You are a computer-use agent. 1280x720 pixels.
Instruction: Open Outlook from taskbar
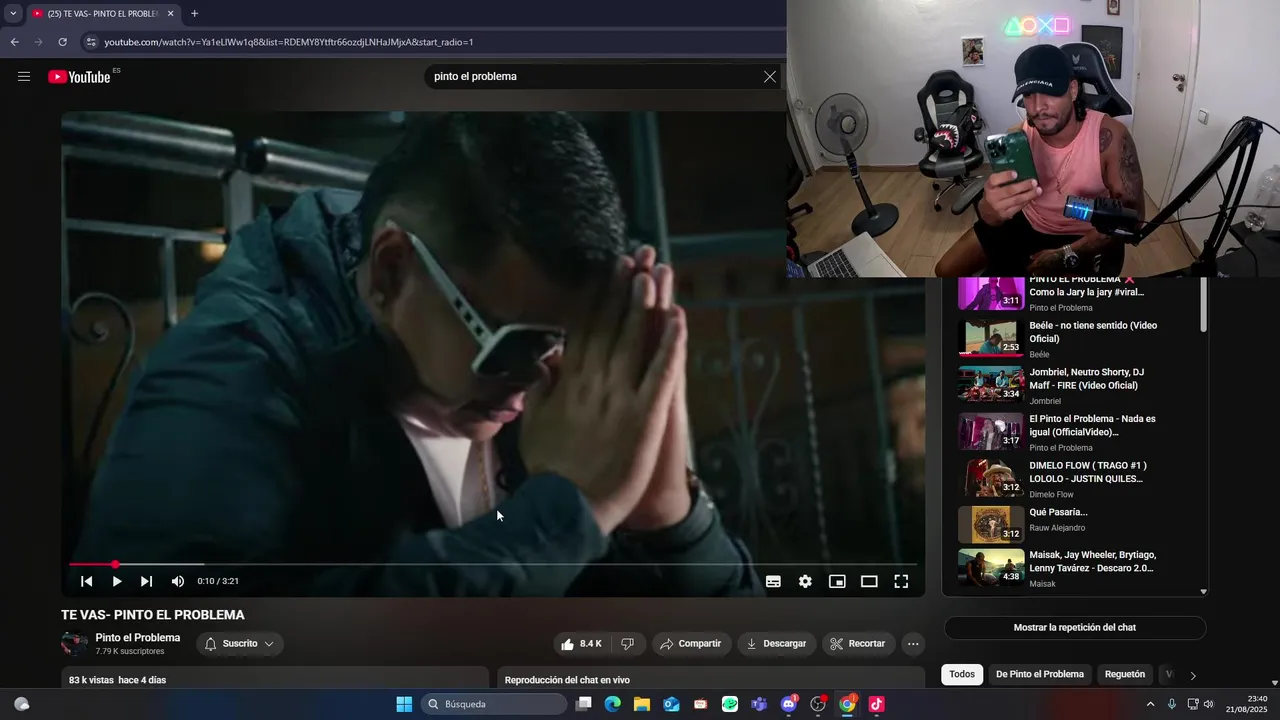pos(671,704)
